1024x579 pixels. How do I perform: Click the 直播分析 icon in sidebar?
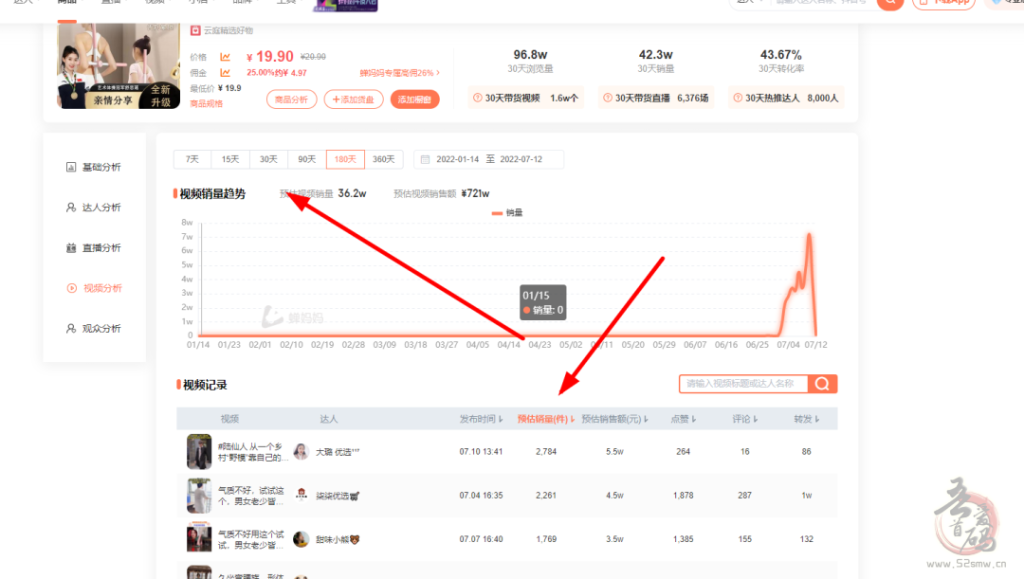point(71,248)
